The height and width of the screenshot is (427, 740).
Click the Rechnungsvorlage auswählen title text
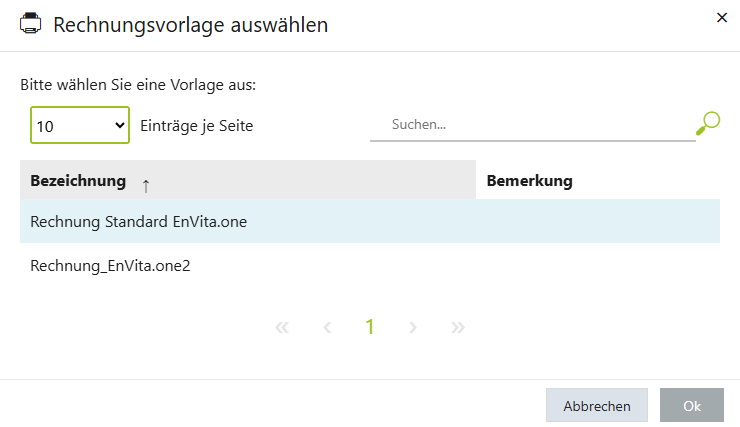click(190, 26)
